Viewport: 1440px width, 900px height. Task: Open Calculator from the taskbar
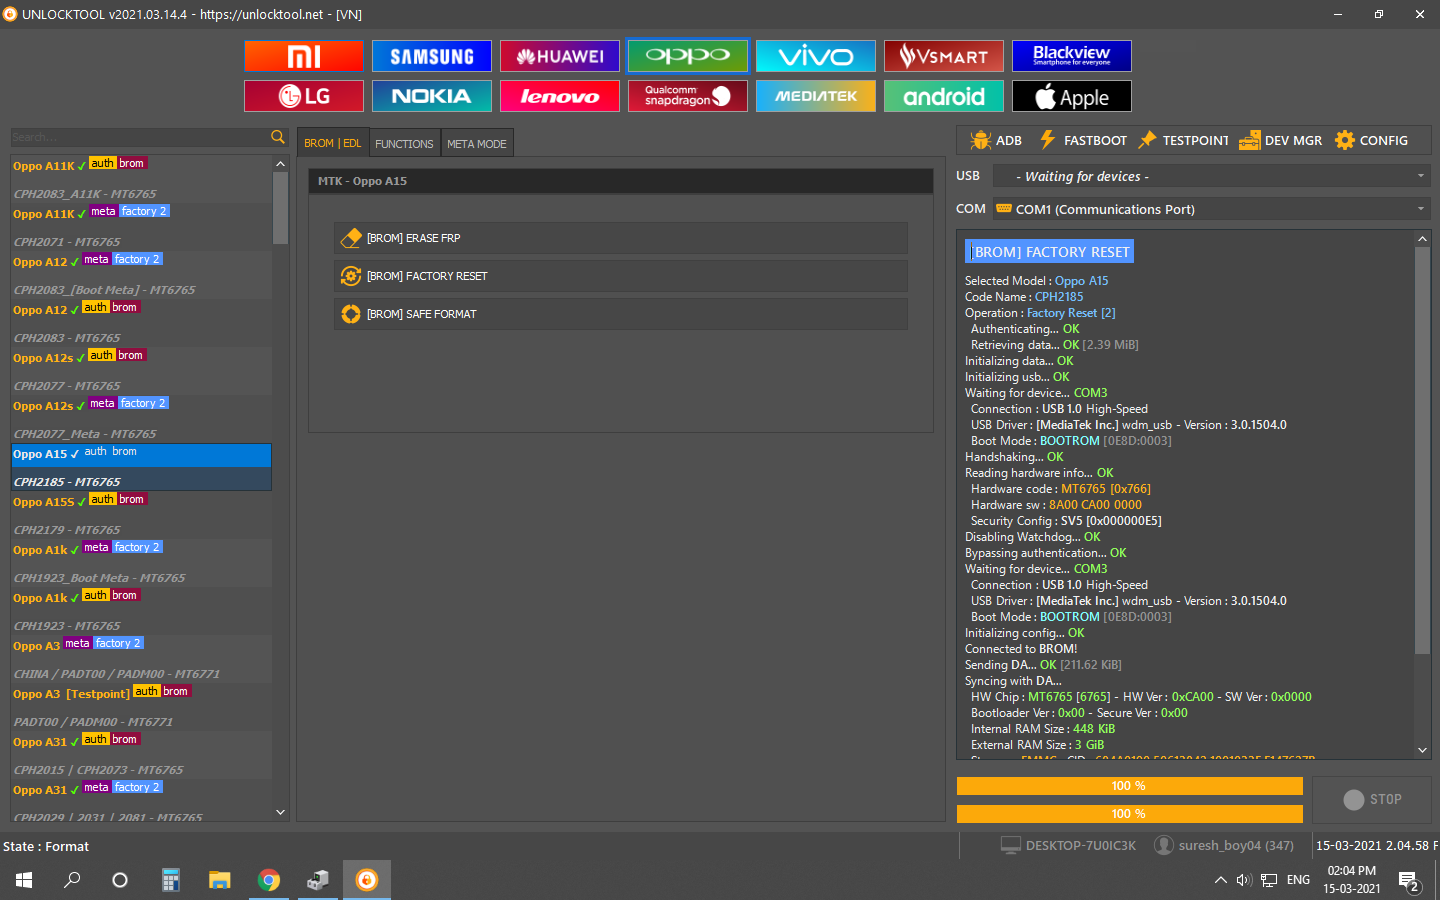click(x=171, y=880)
